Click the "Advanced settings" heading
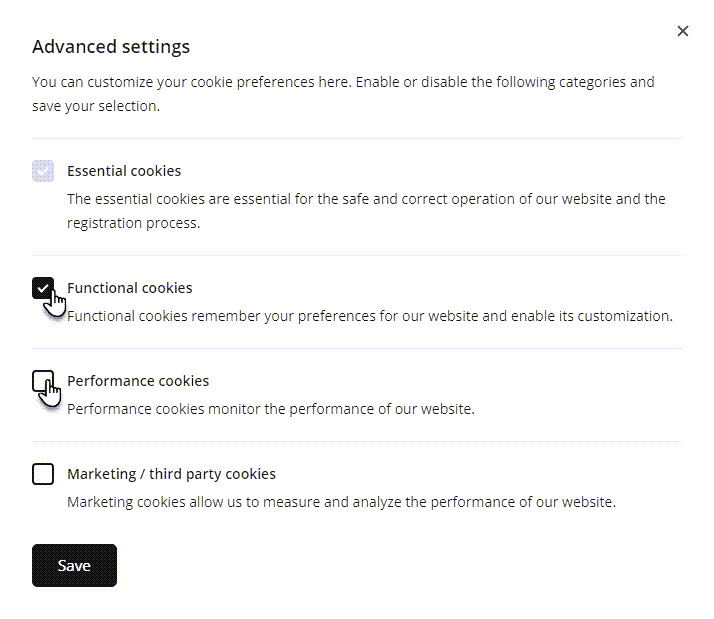Viewport: 714px width, 619px height. coord(111,46)
